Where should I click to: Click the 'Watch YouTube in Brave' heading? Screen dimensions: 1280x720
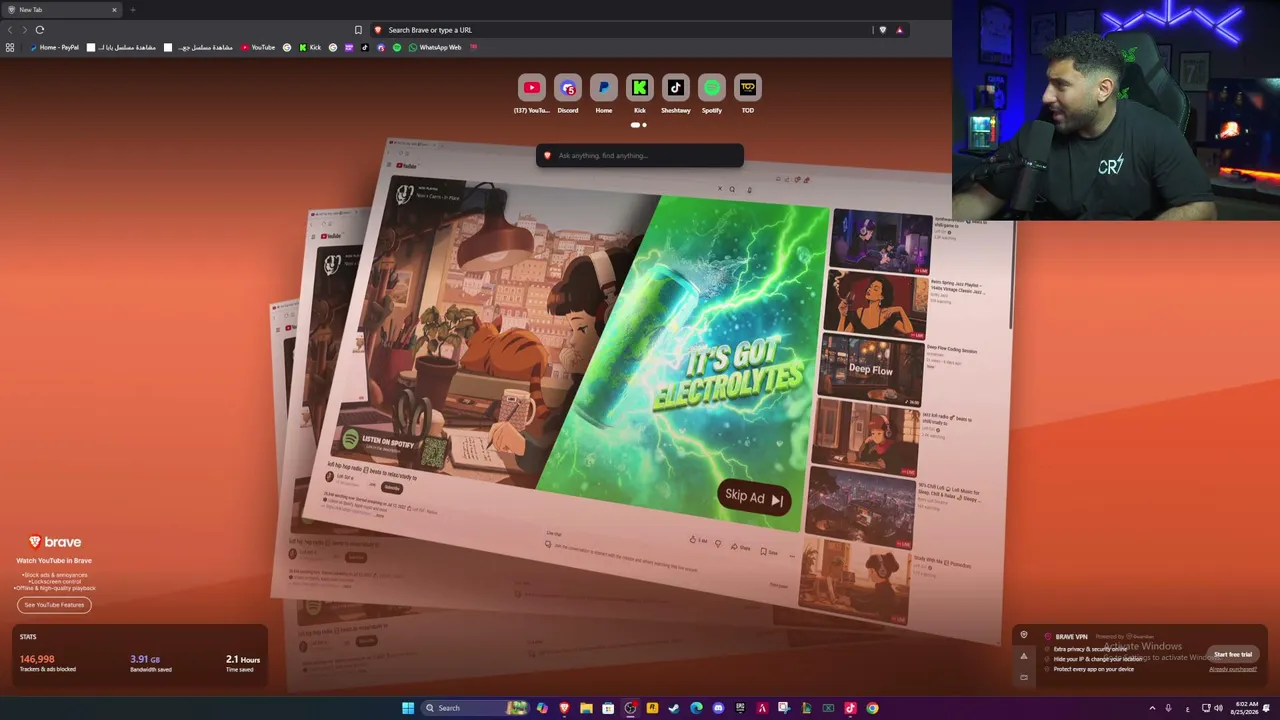click(54, 560)
